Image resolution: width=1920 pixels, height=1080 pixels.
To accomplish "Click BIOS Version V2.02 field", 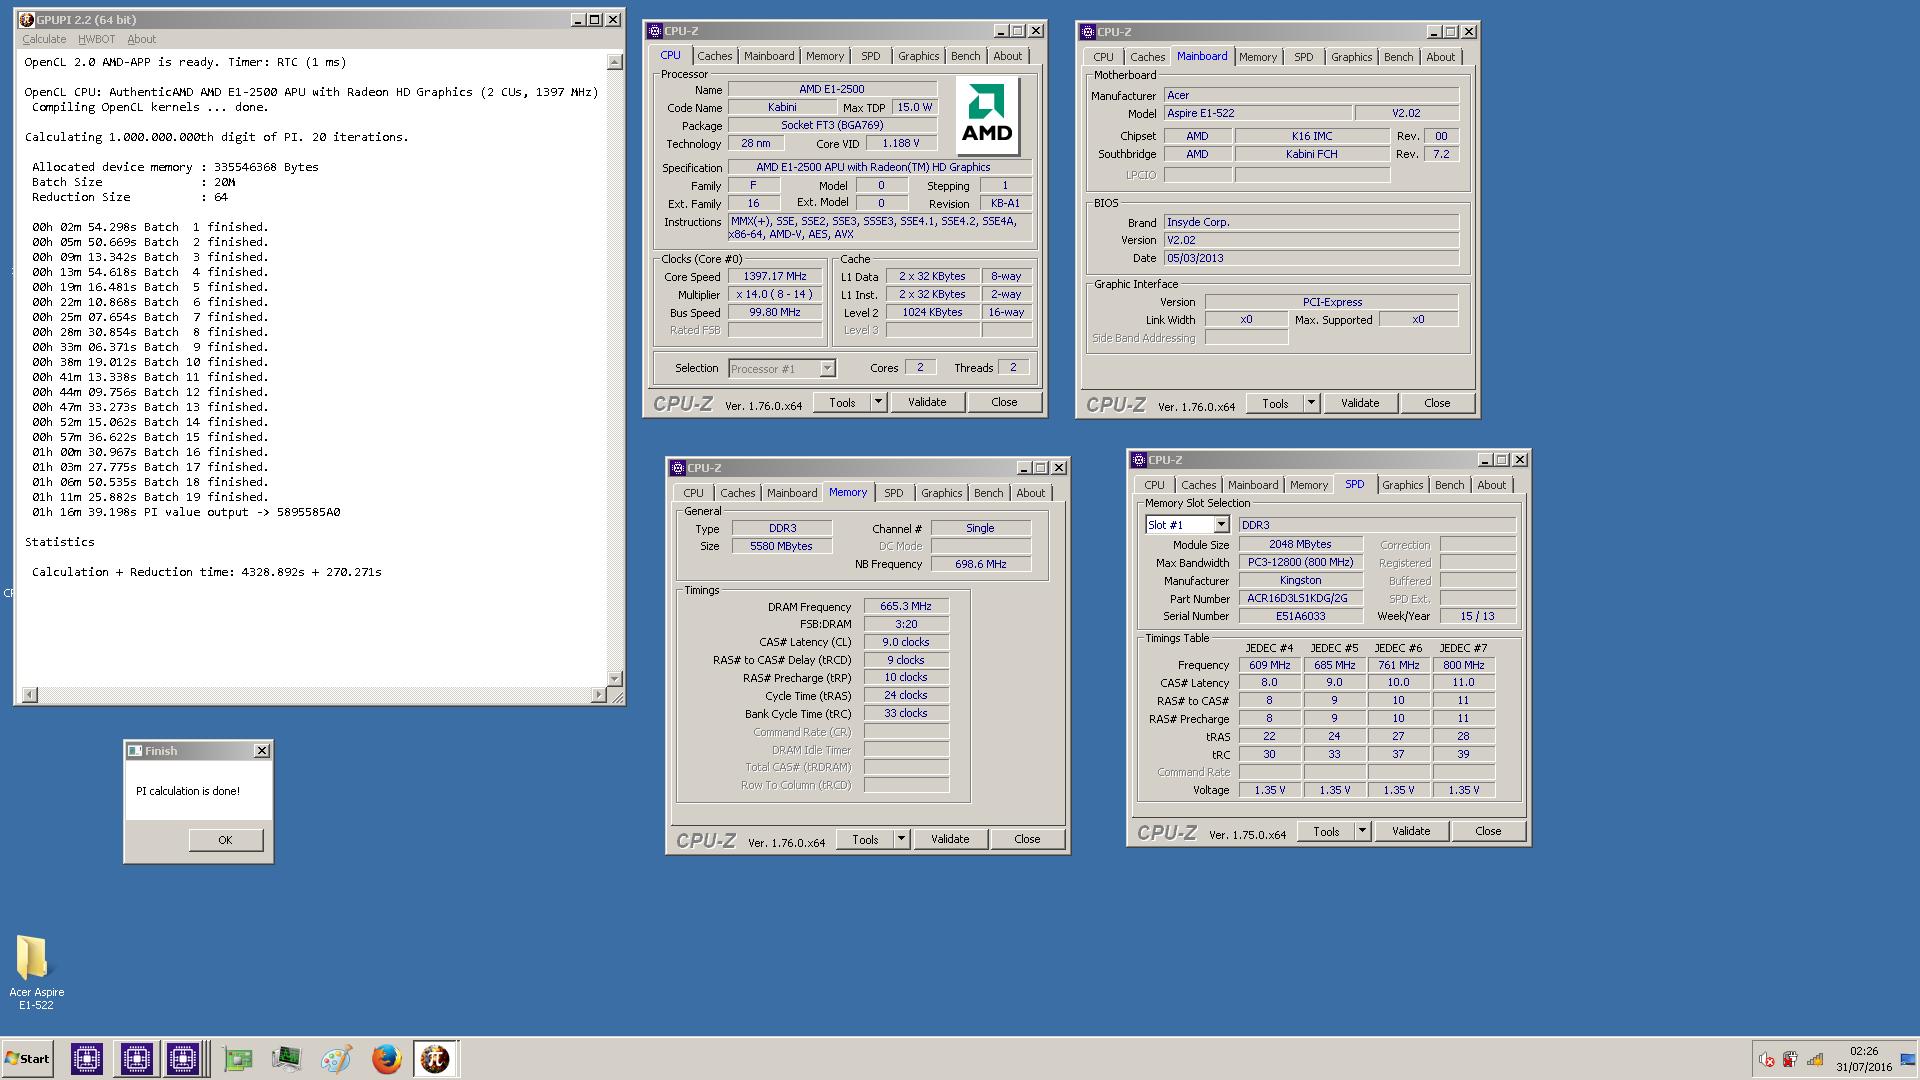I will click(x=1311, y=241).
